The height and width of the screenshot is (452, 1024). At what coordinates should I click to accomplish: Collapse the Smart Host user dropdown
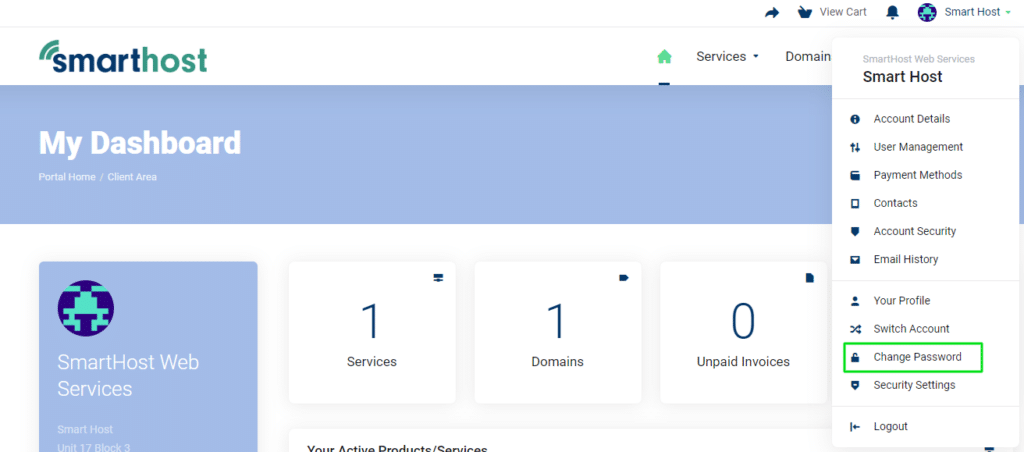tap(978, 12)
